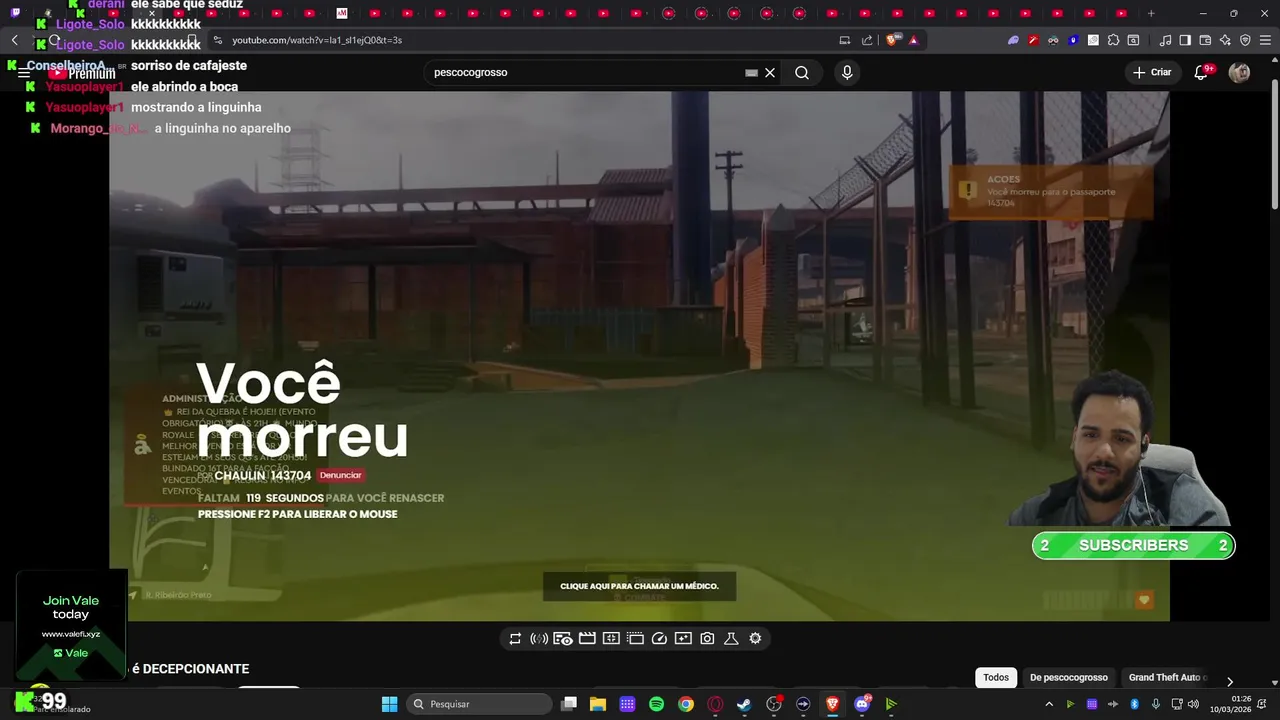1280x720 pixels.
Task: Click the speedometer playback speed icon
Action: click(659, 638)
